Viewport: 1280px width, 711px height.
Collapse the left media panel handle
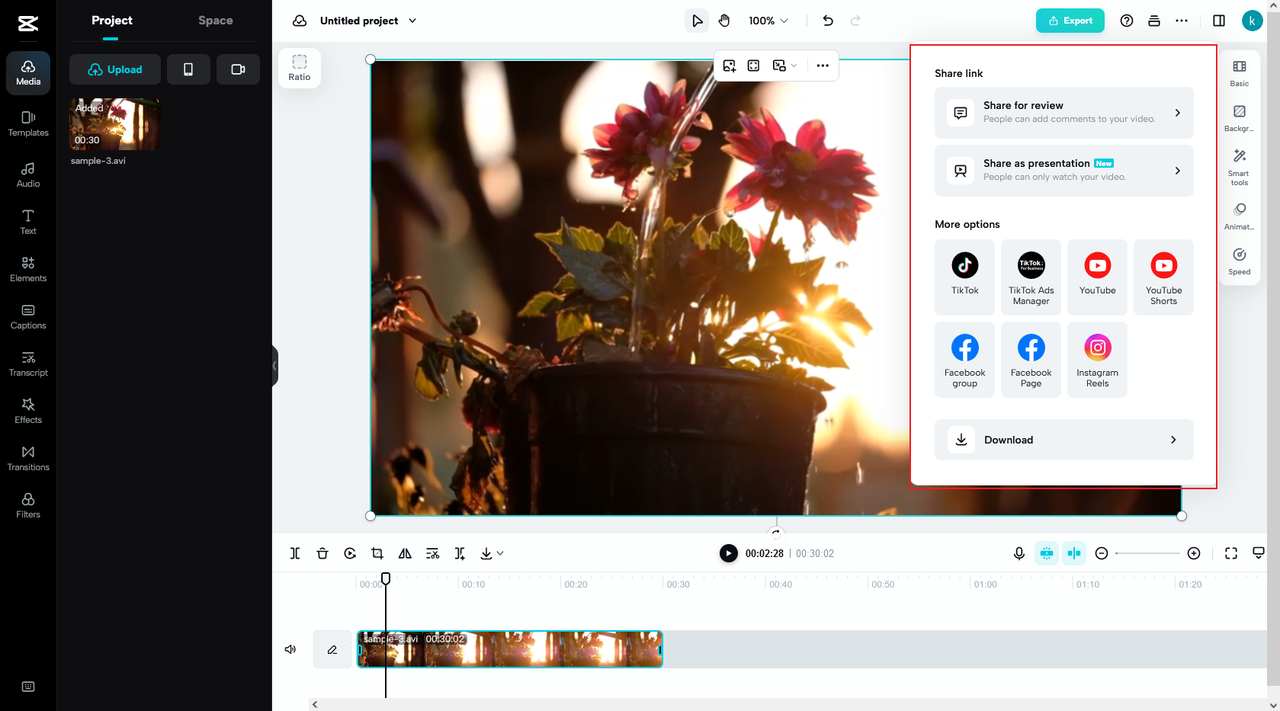pyautogui.click(x=274, y=366)
